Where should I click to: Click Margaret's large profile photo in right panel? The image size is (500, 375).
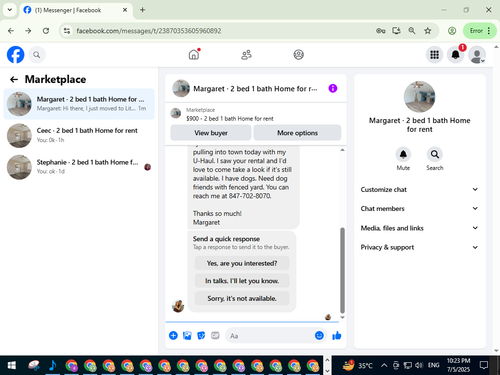419,97
